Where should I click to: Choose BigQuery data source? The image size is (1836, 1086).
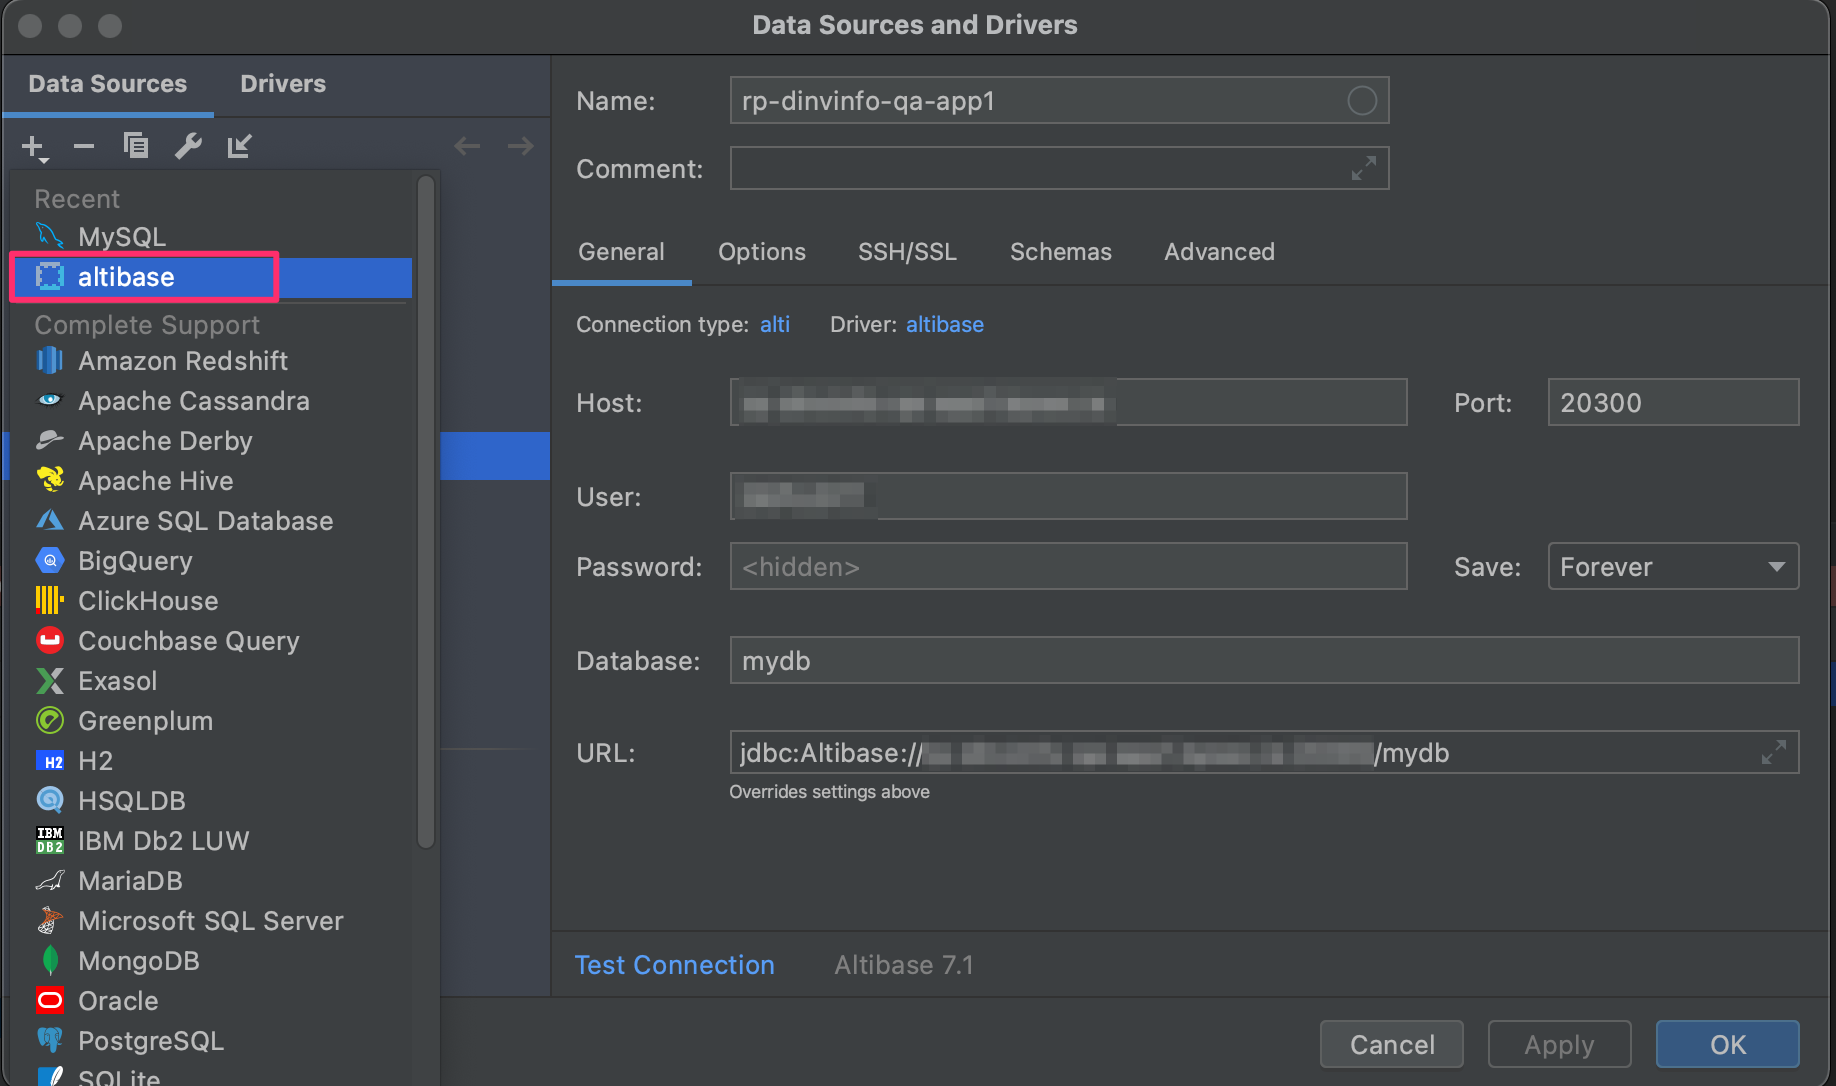pos(212,561)
